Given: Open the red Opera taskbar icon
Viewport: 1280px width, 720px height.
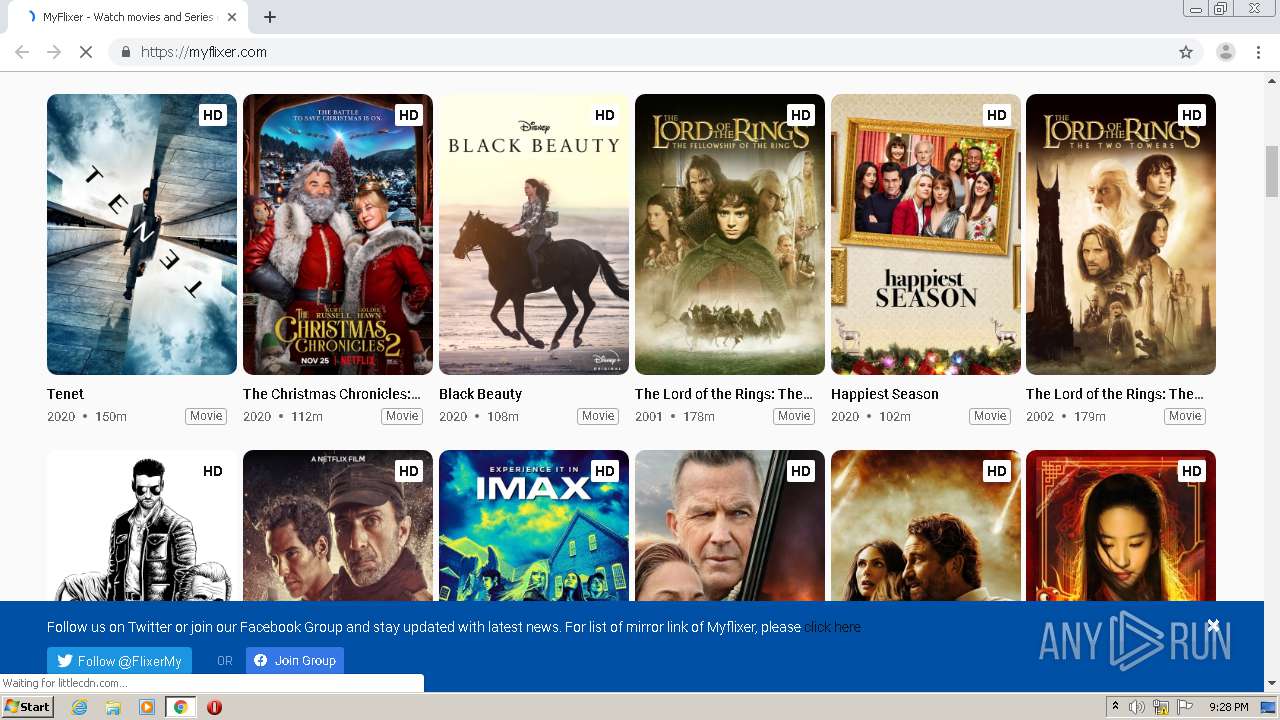Looking at the screenshot, I should click(214, 707).
